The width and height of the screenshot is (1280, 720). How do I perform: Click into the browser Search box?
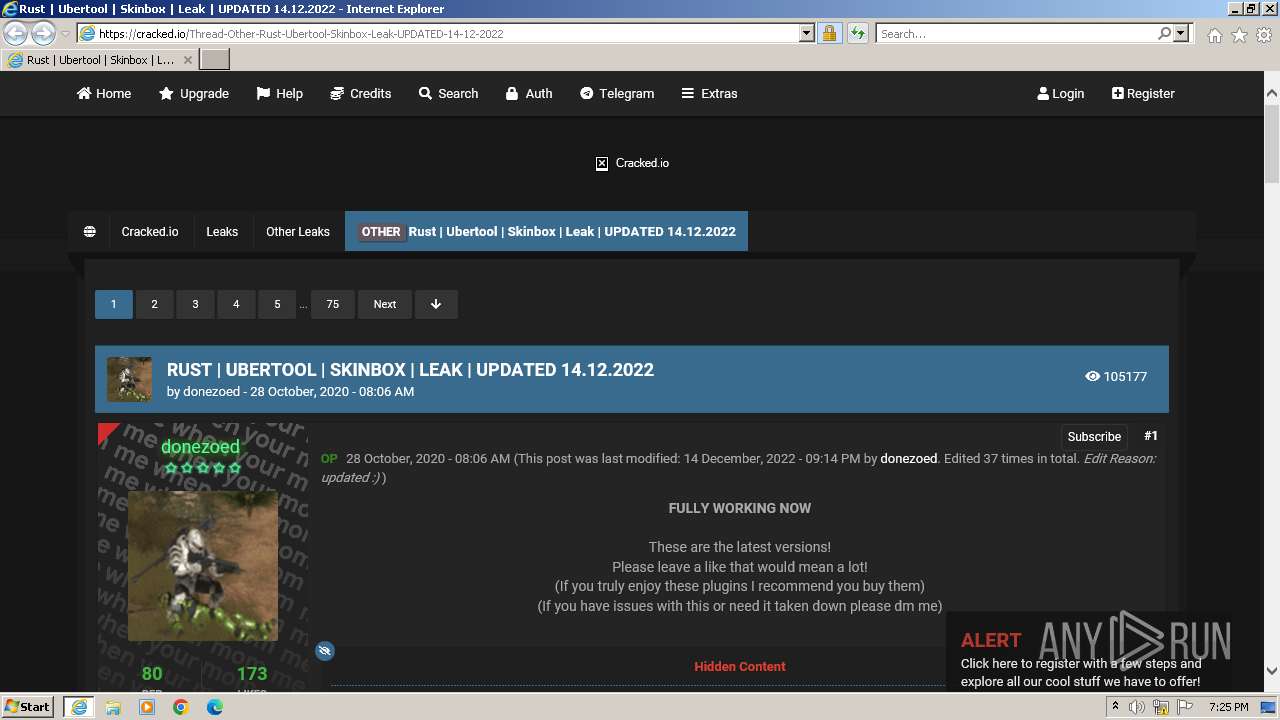[1016, 33]
